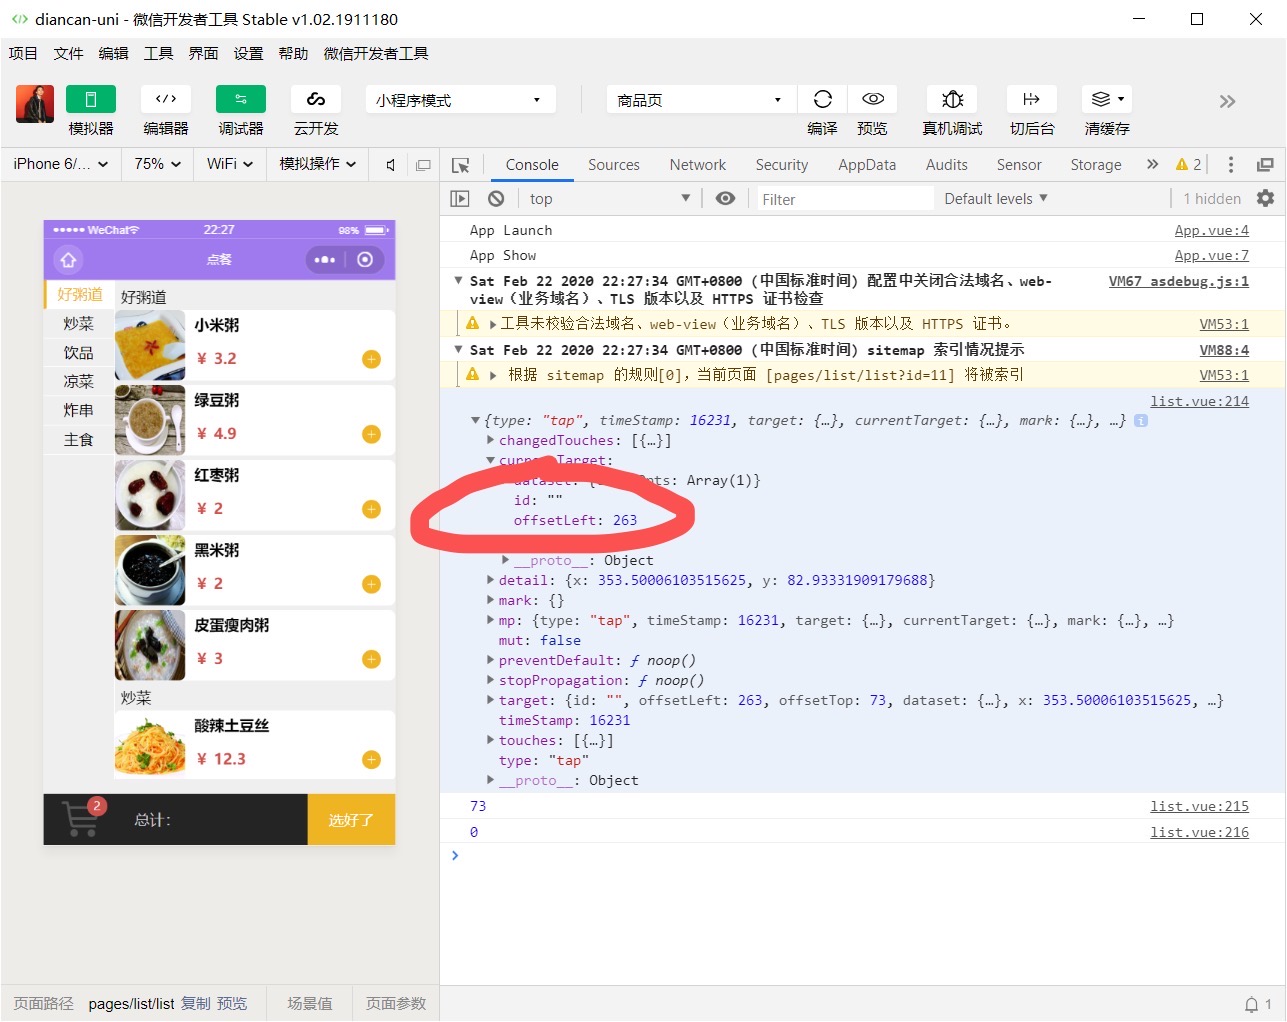Click the preview (预览) eye icon

pyautogui.click(x=872, y=99)
